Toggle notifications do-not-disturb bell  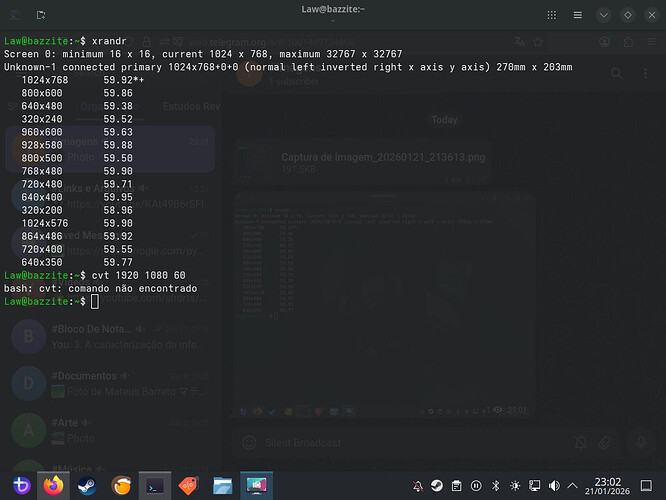click(418, 485)
